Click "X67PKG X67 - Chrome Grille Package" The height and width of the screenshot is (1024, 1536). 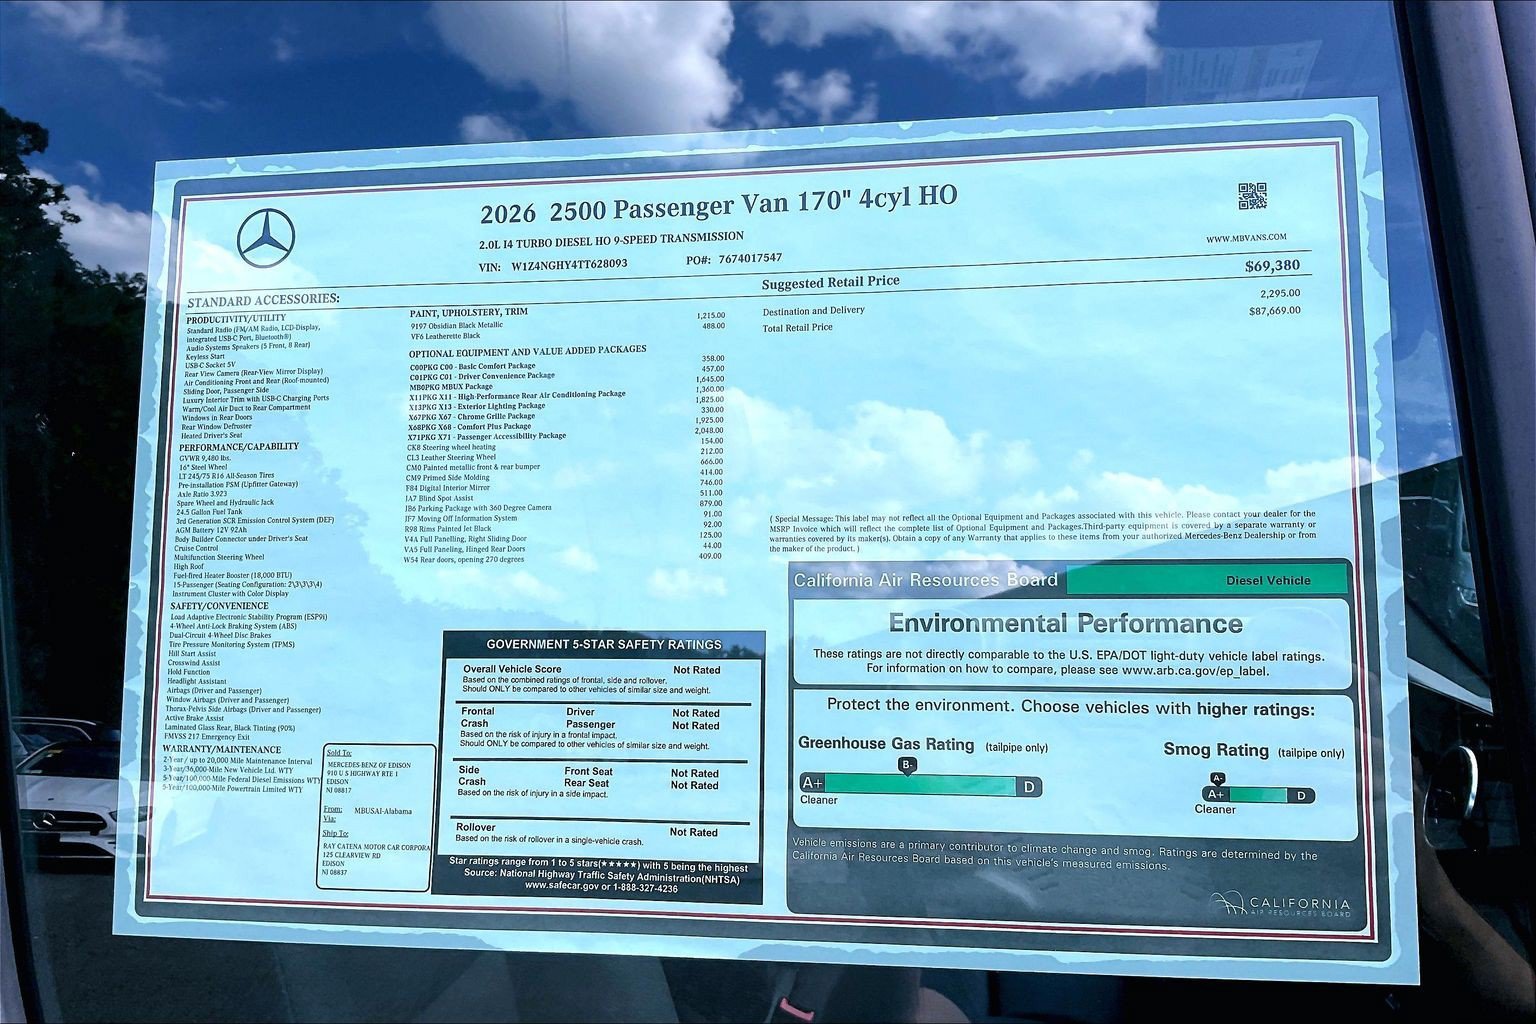pyautogui.click(x=471, y=417)
